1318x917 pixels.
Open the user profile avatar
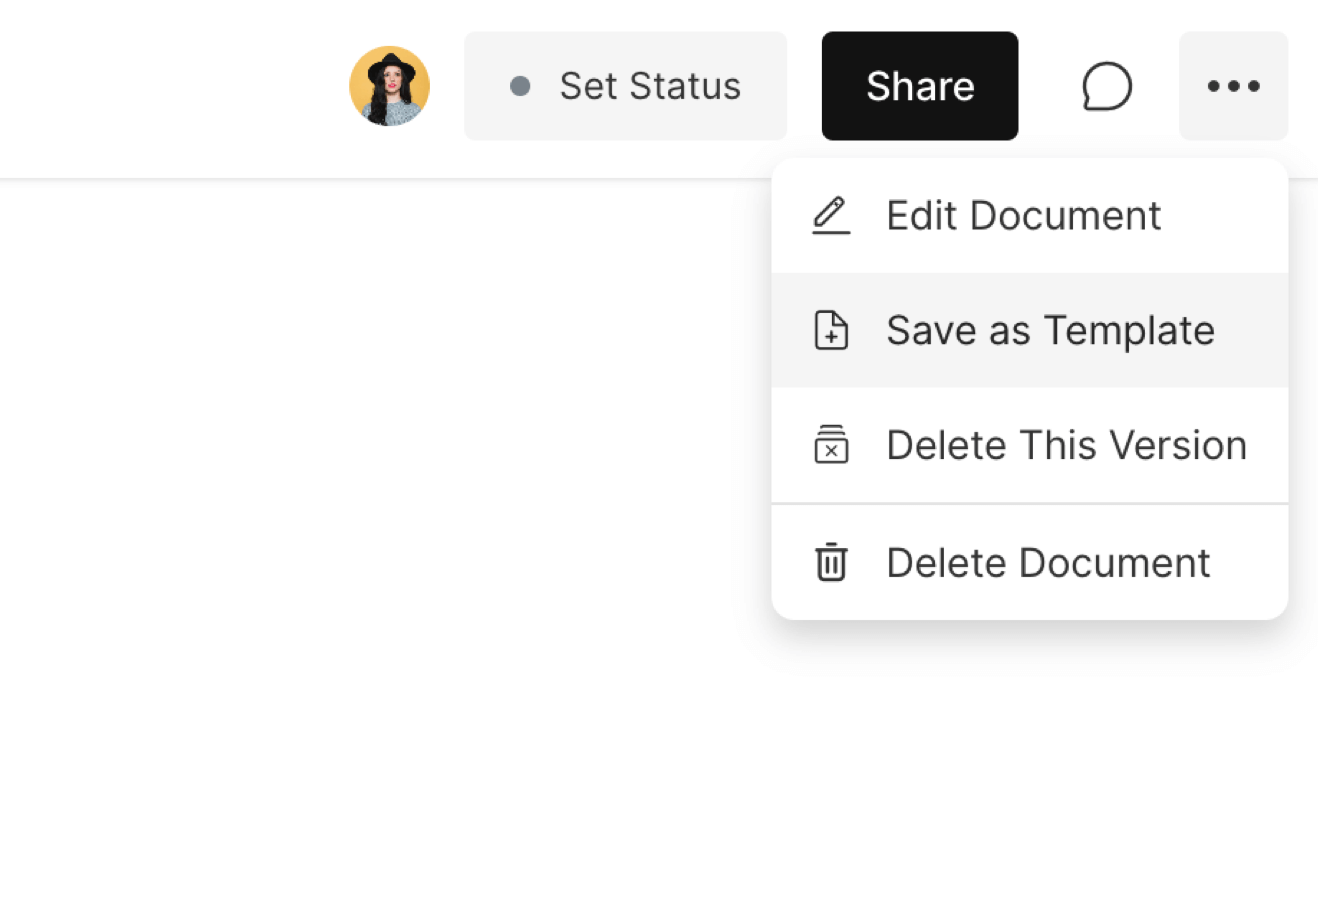(x=389, y=86)
